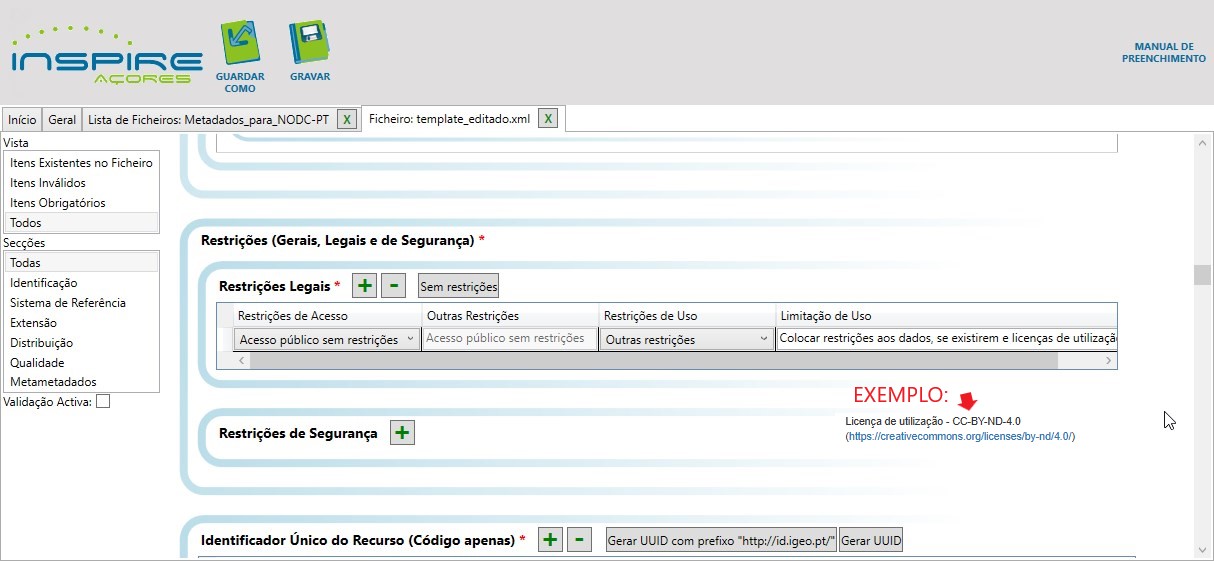Viewport: 1214px width, 561px height.
Task: Click Gerar UUID com prefixo button
Action: 721,541
